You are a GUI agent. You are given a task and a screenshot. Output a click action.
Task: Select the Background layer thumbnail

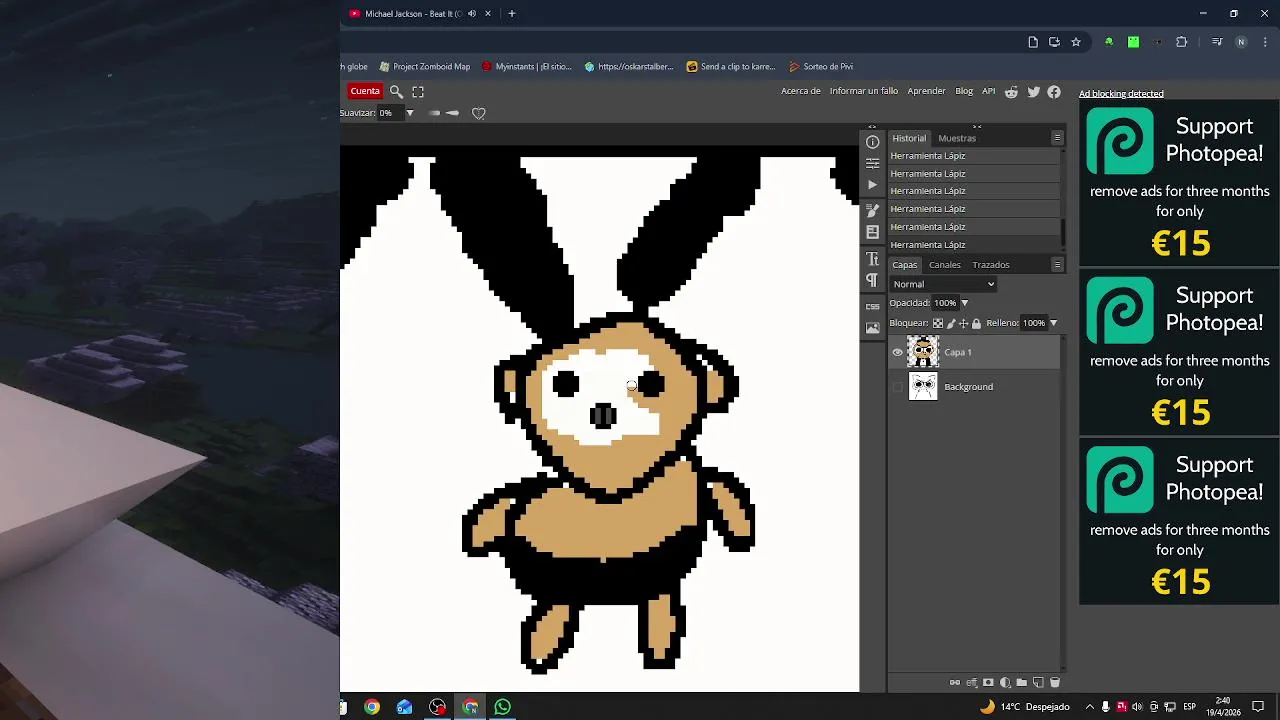click(923, 387)
